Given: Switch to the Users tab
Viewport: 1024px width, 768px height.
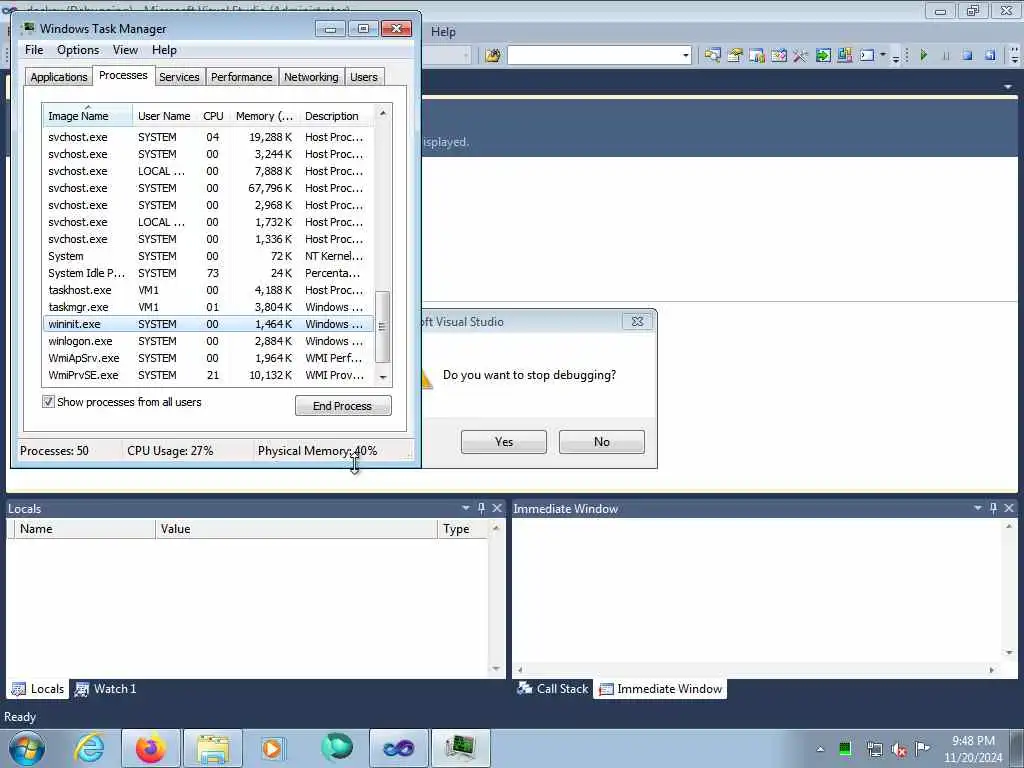Looking at the screenshot, I should 364,77.
